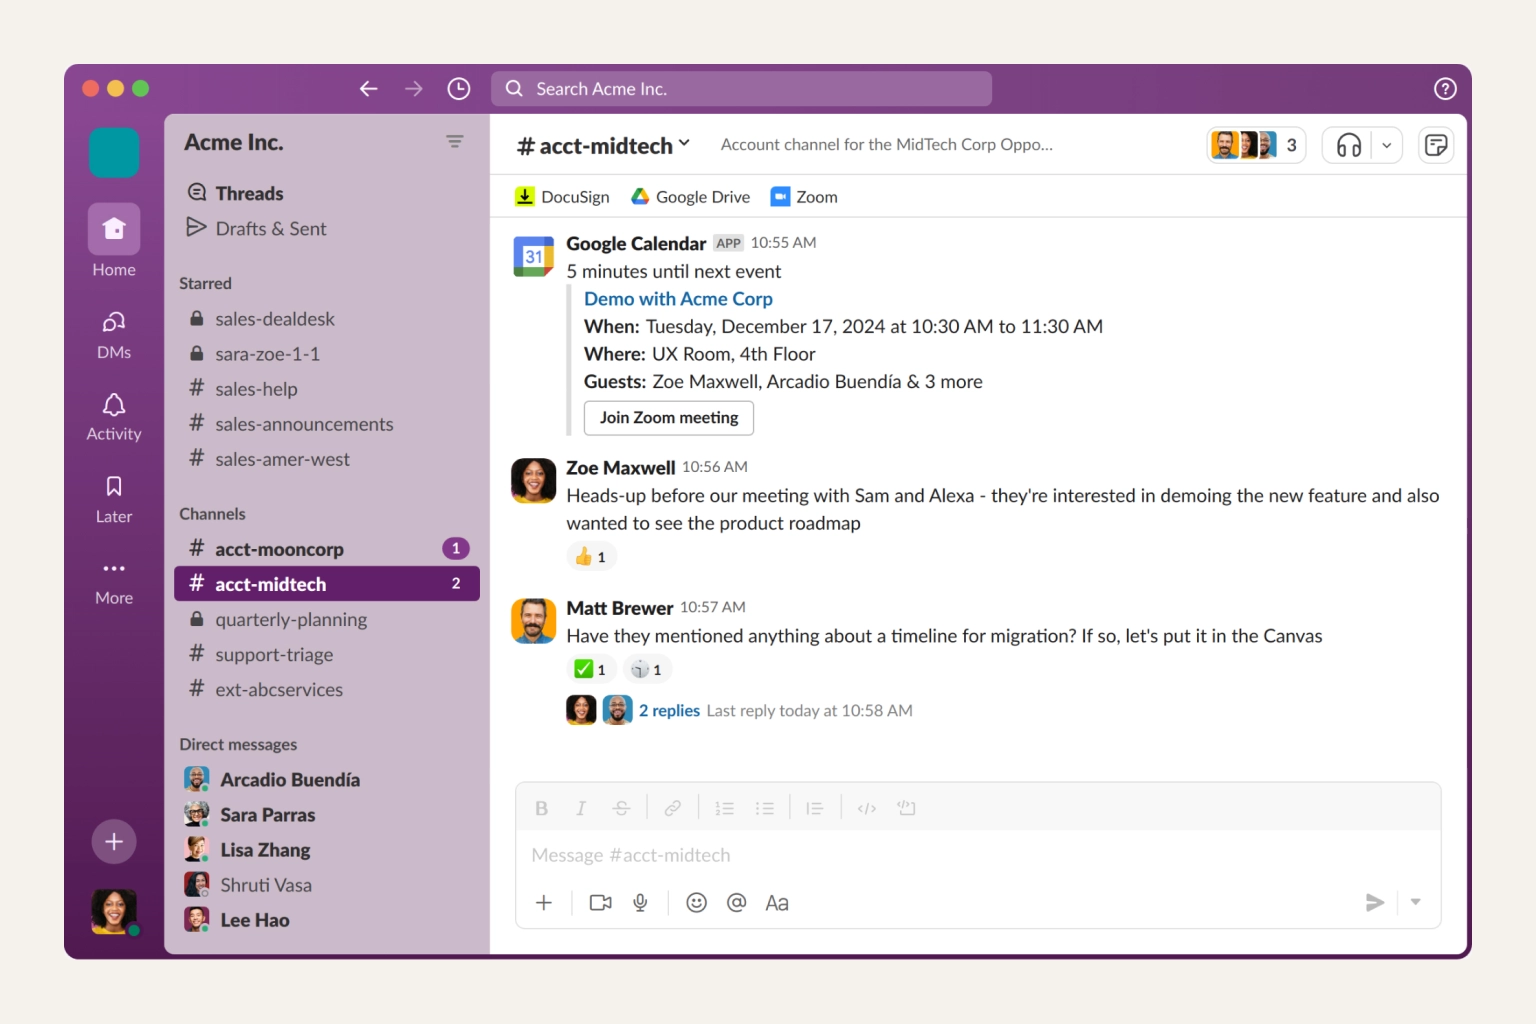Image resolution: width=1536 pixels, height=1024 pixels.
Task: Click the Search Acme Inc. field
Action: click(x=741, y=89)
